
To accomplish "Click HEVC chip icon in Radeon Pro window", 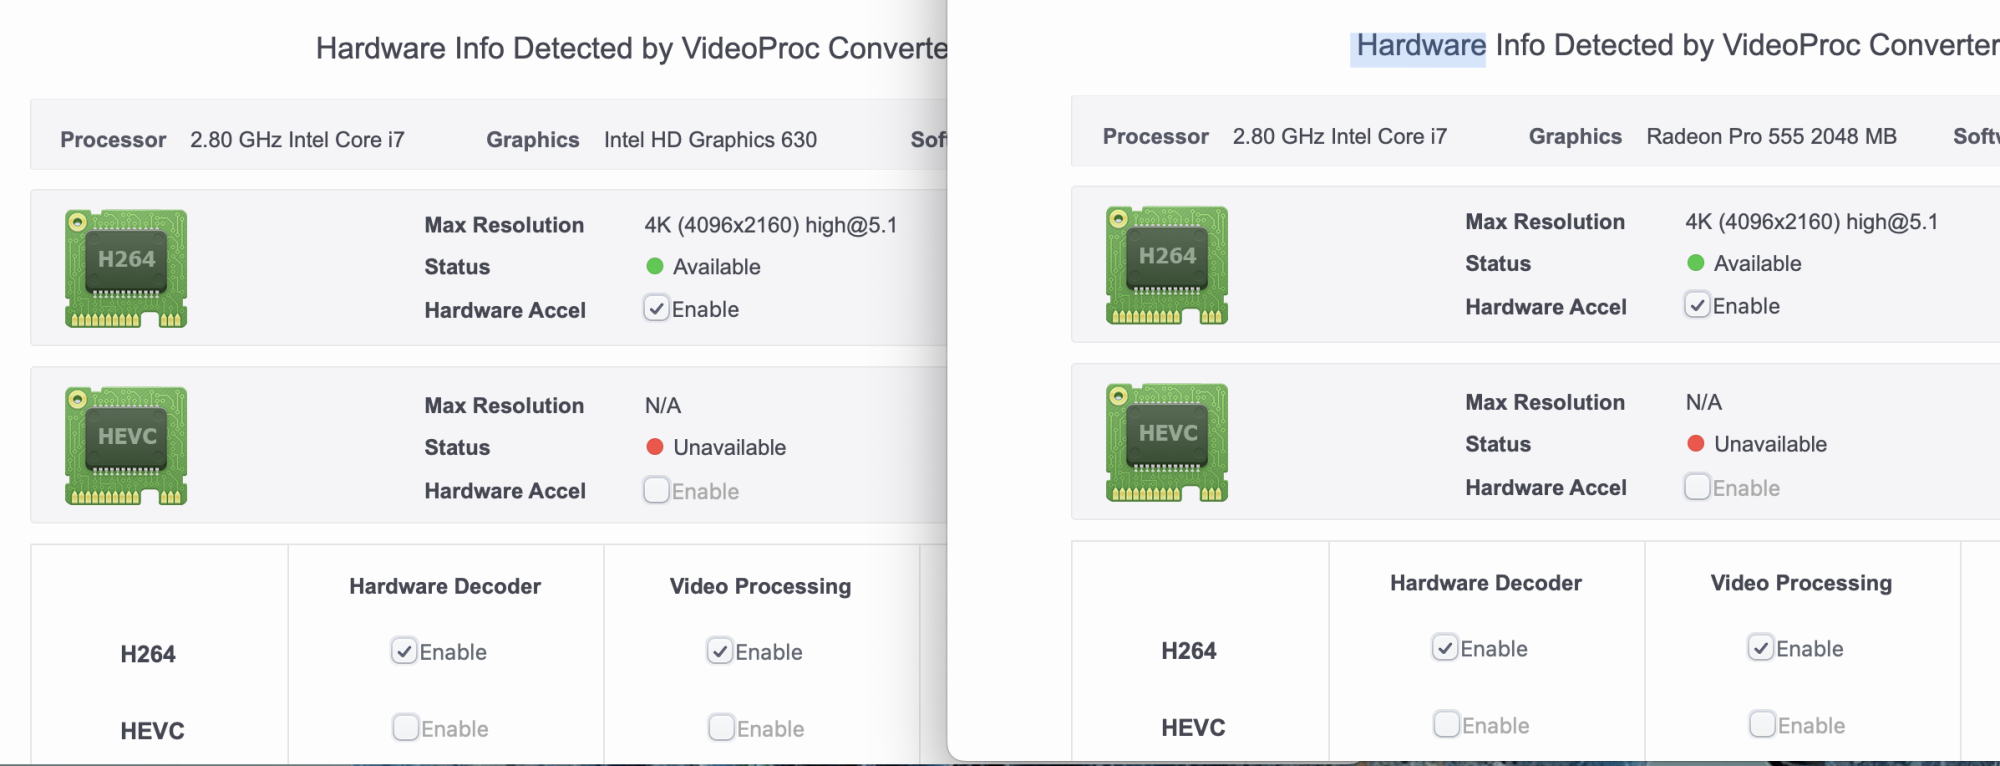I will pyautogui.click(x=1167, y=442).
